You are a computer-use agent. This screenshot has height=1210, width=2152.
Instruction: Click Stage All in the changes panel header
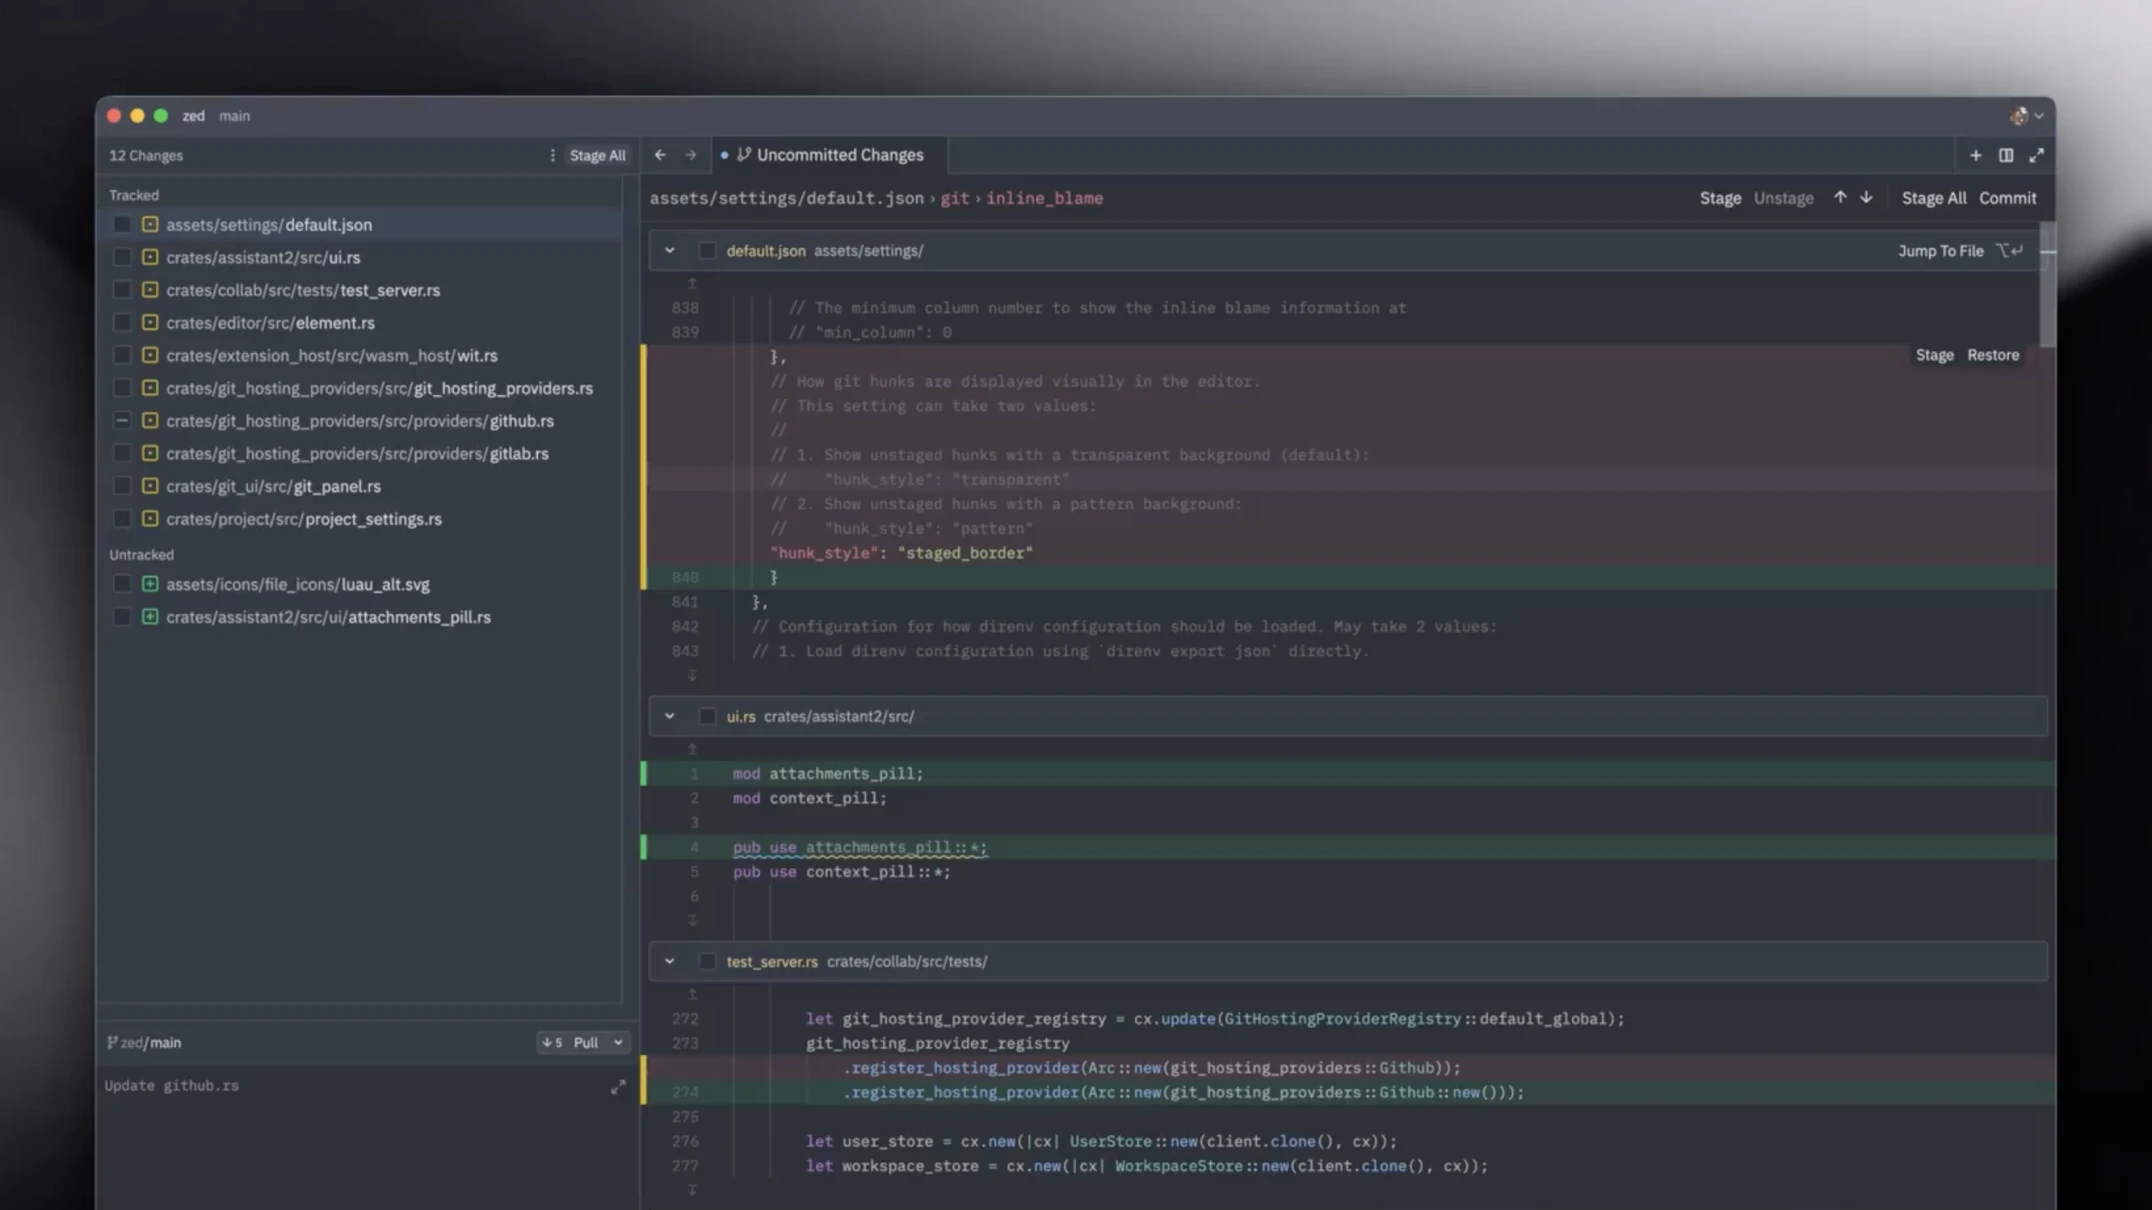click(x=597, y=155)
